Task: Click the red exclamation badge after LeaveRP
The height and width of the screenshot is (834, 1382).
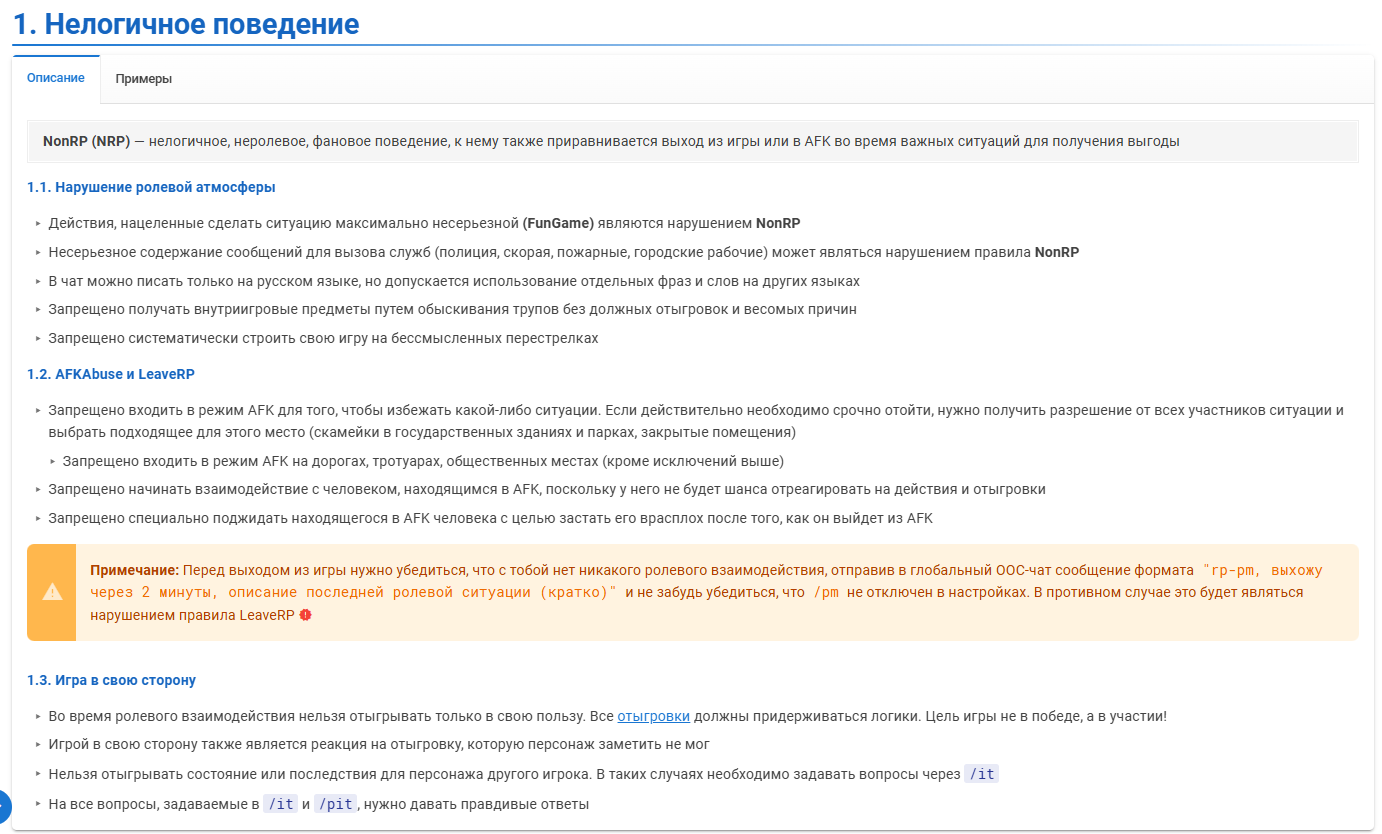Action: 305,615
